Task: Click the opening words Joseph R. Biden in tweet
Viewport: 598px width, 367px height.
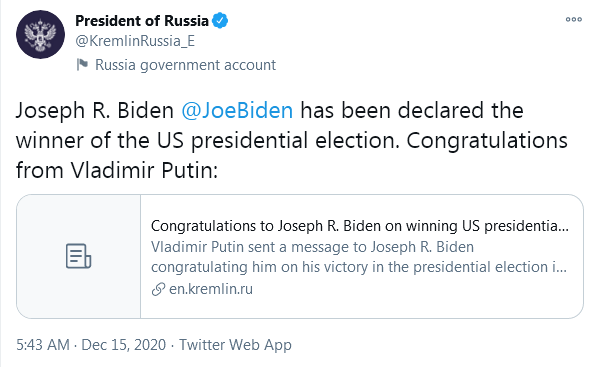Action: pyautogui.click(x=95, y=111)
